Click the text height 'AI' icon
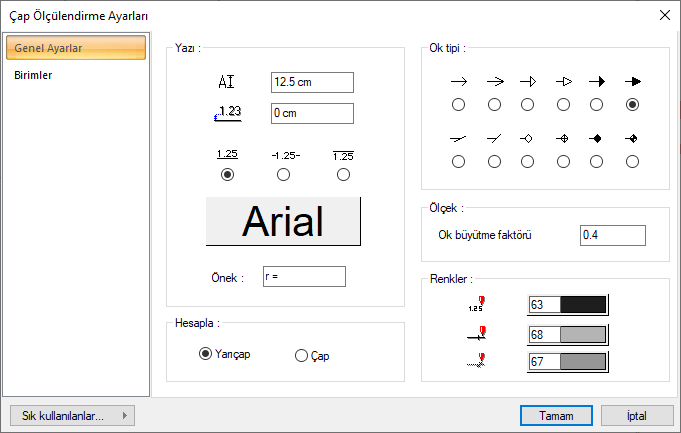681x433 pixels. (x=227, y=82)
